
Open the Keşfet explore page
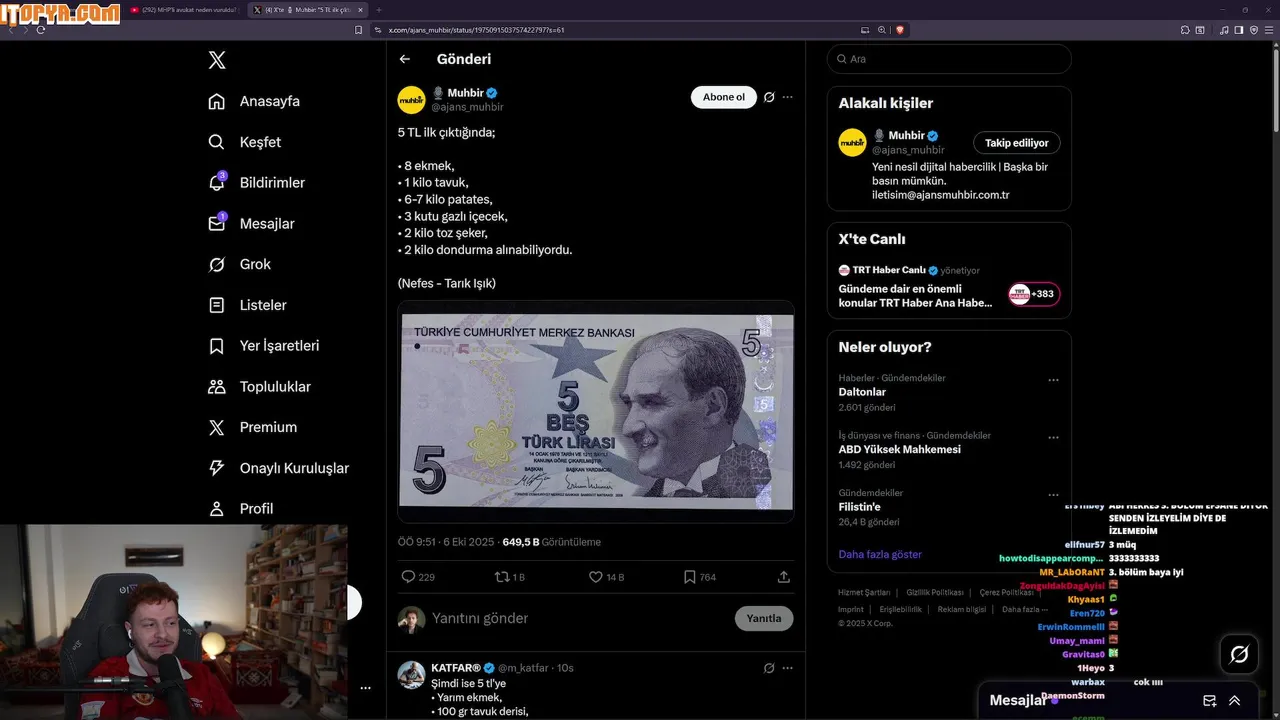[x=245, y=142]
